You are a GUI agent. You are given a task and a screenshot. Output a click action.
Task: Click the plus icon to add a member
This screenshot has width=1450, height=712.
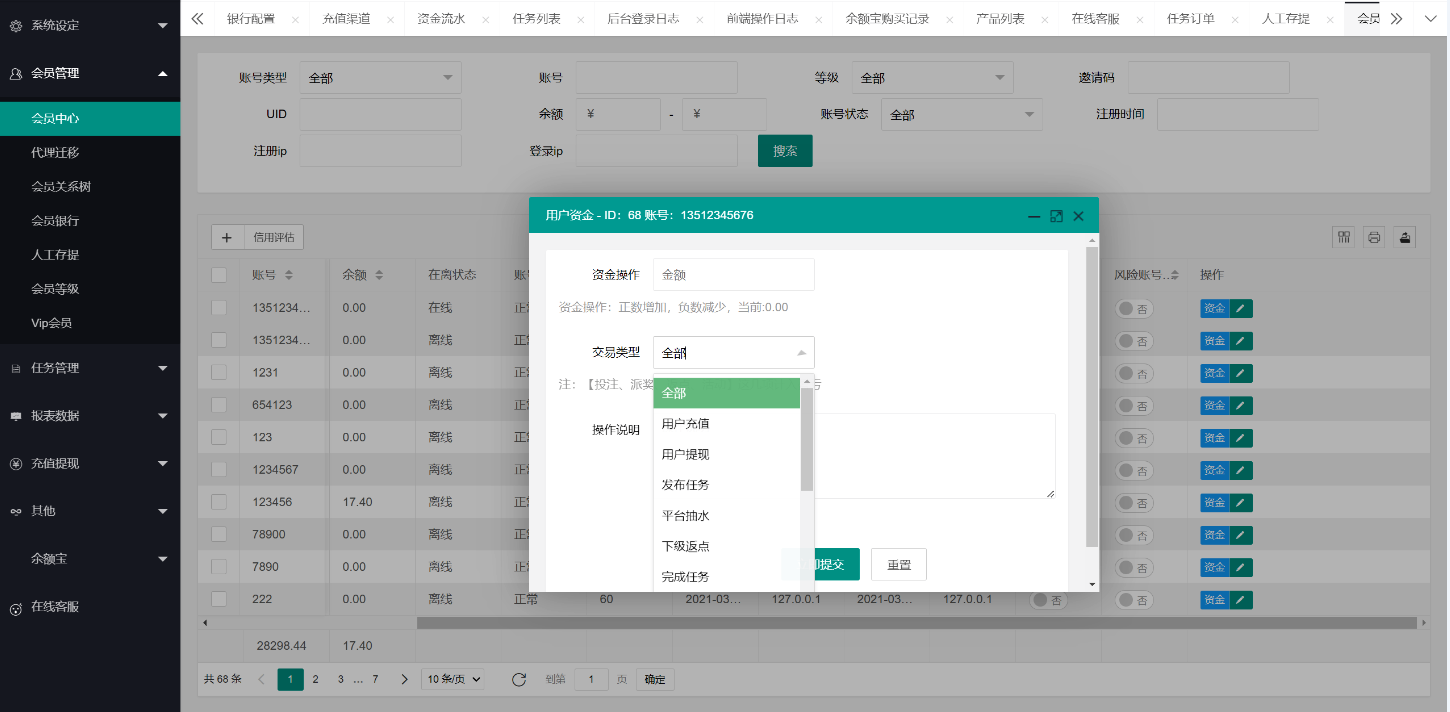pos(227,237)
